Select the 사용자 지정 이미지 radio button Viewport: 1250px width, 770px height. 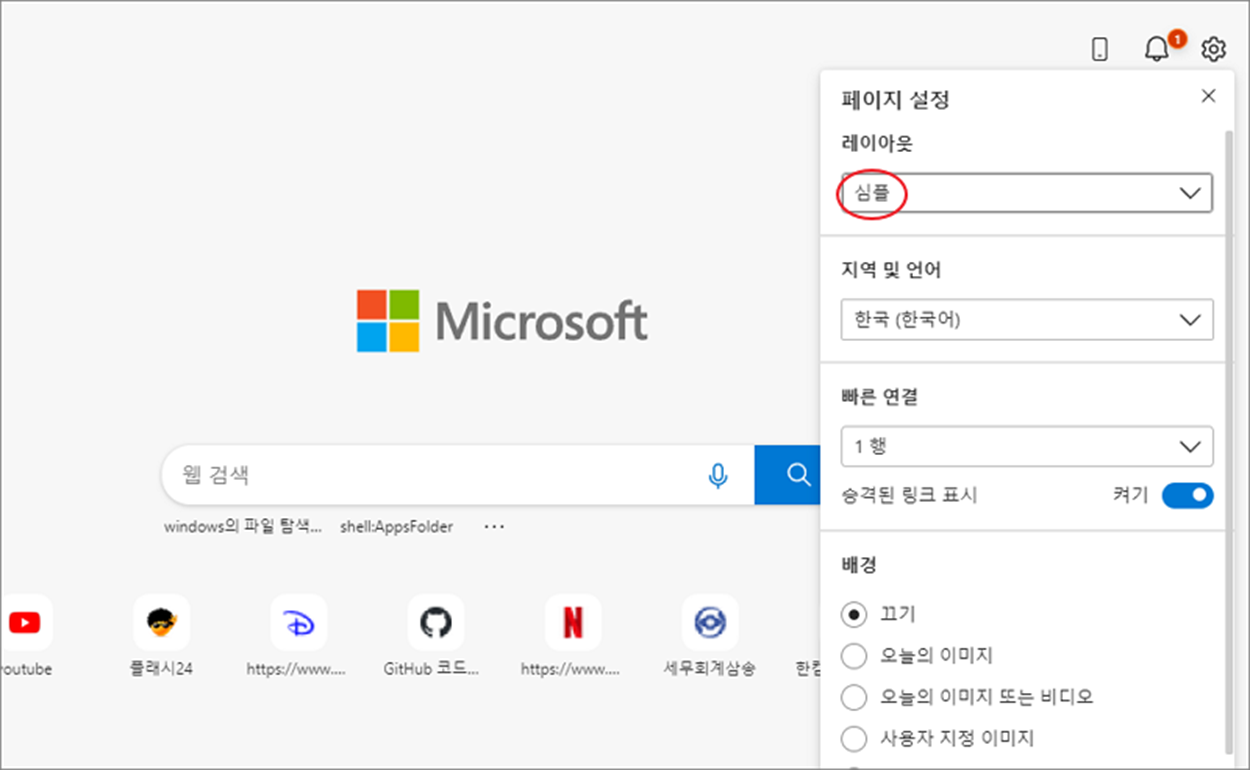pos(854,739)
